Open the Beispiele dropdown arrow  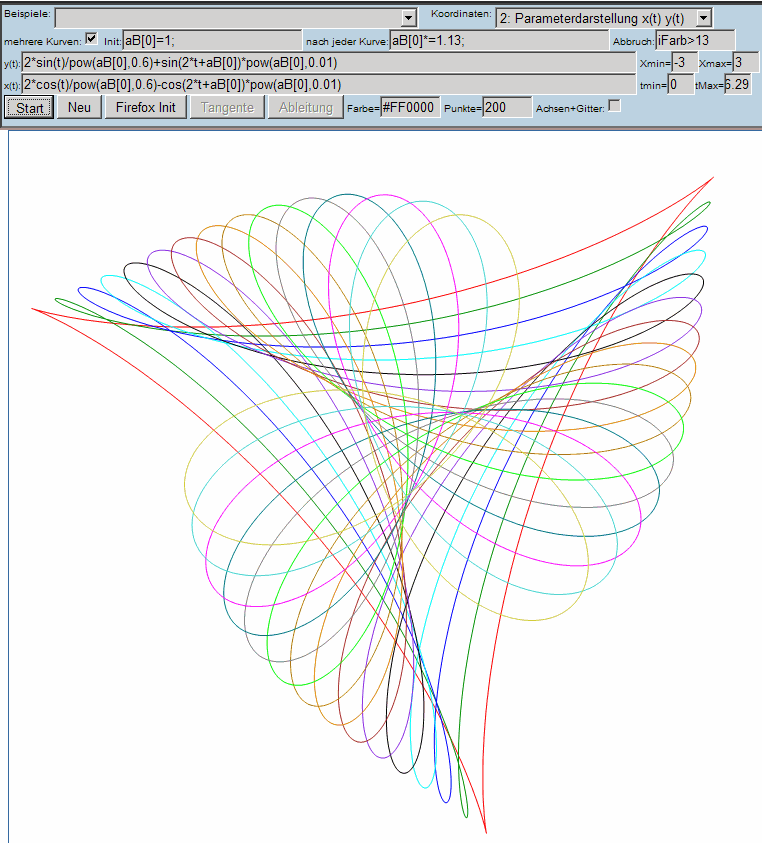409,18
